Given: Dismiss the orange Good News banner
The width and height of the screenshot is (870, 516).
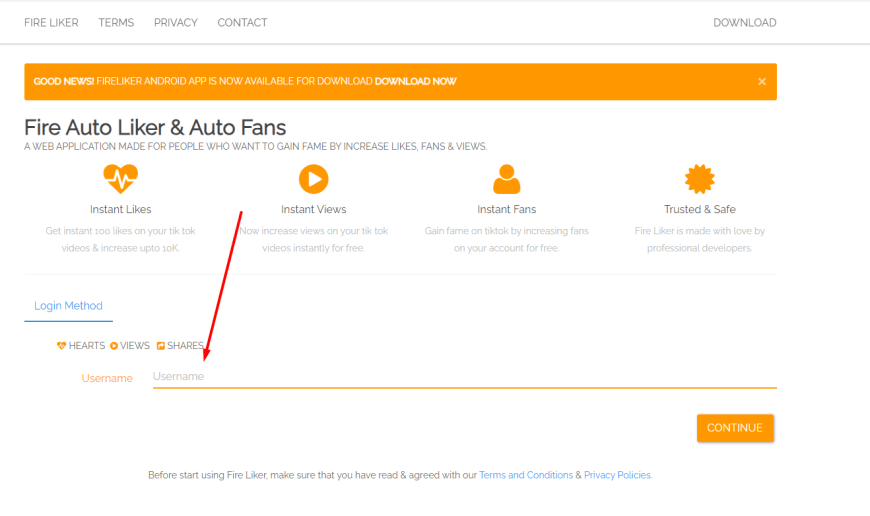Looking at the screenshot, I should point(762,82).
